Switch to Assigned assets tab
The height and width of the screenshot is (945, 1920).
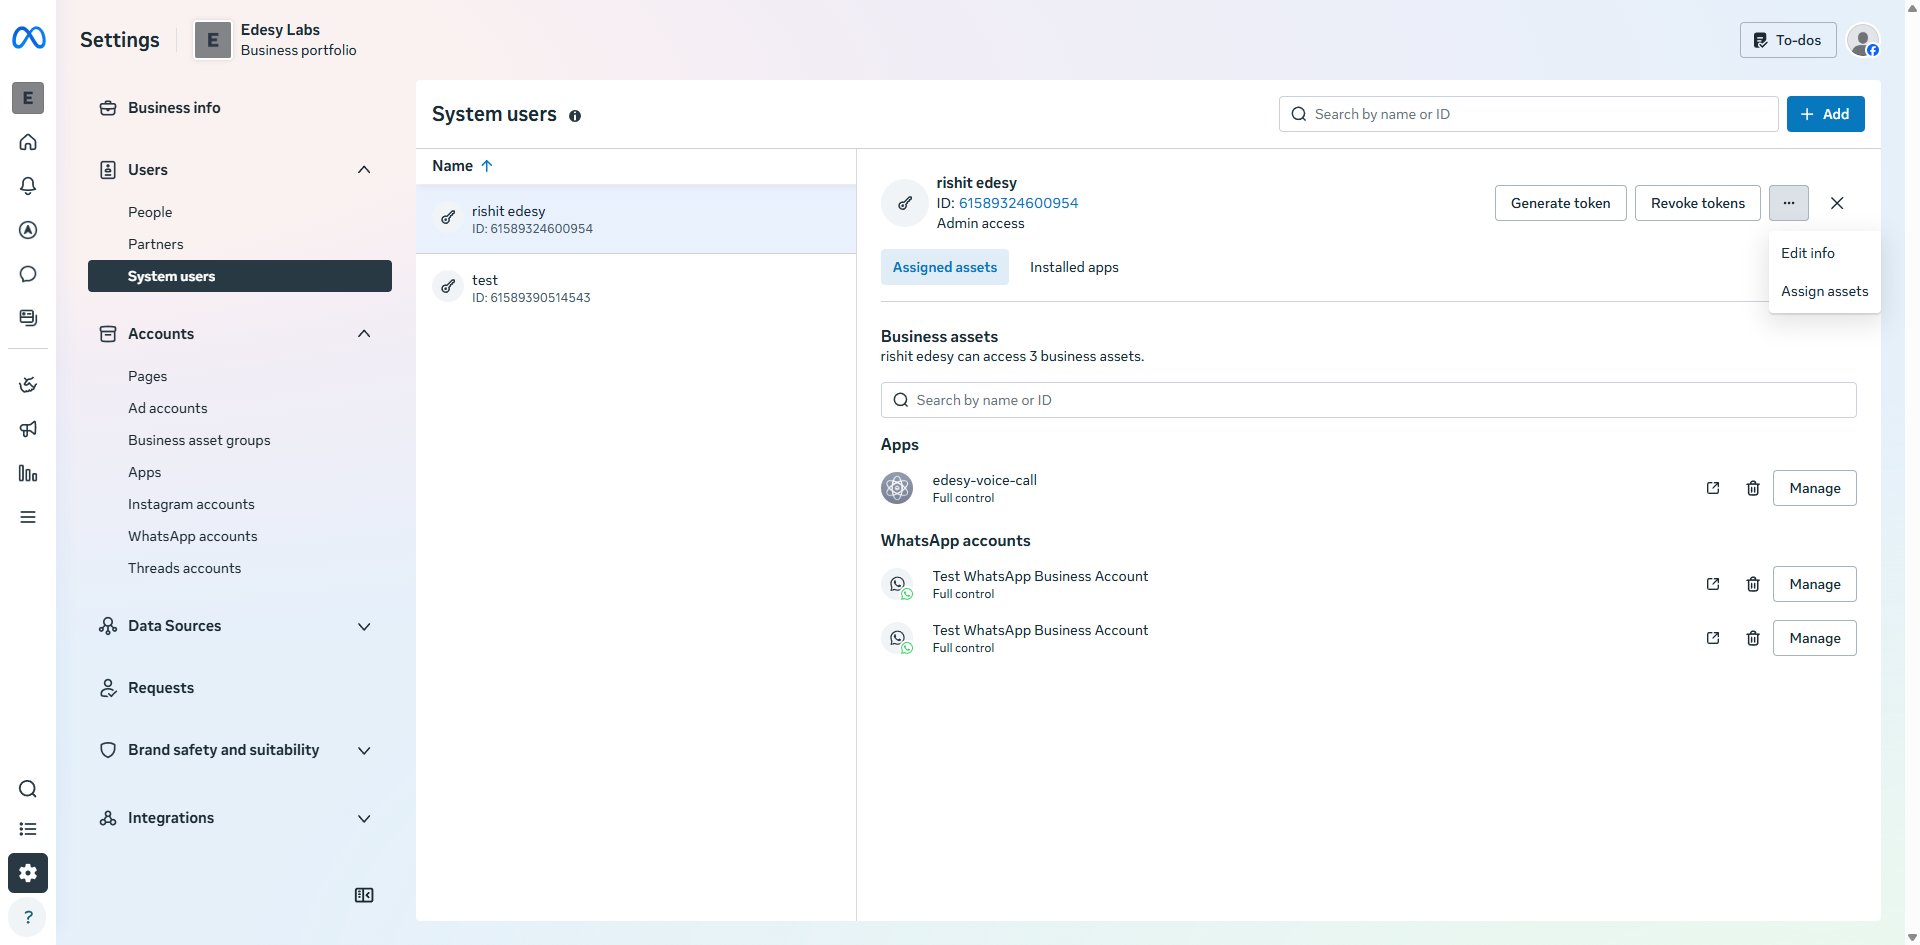(x=945, y=267)
